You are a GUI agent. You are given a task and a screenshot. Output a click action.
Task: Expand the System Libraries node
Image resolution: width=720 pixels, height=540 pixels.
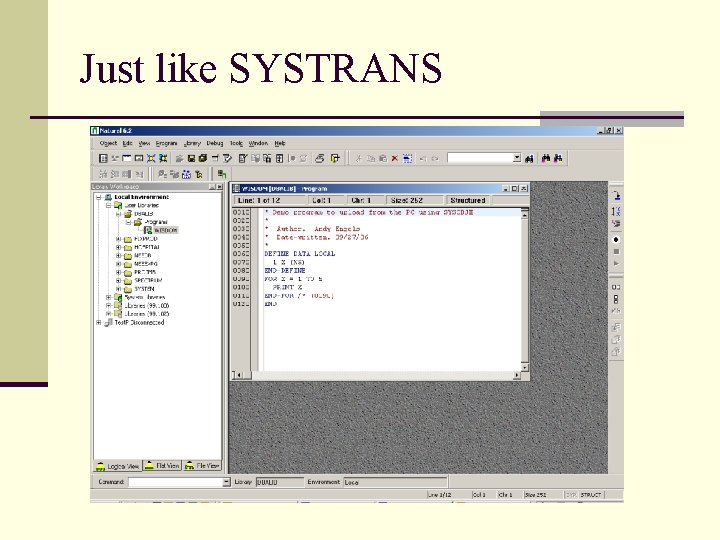point(108,297)
